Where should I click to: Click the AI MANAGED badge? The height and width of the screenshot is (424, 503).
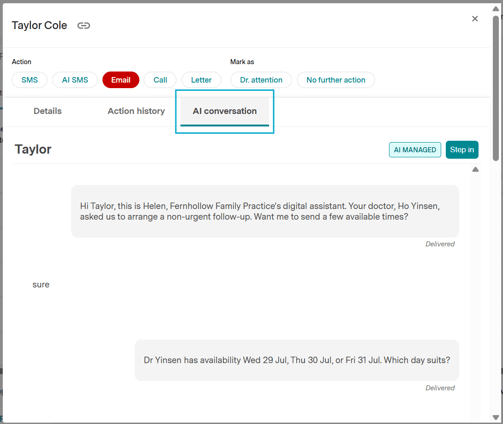(415, 150)
